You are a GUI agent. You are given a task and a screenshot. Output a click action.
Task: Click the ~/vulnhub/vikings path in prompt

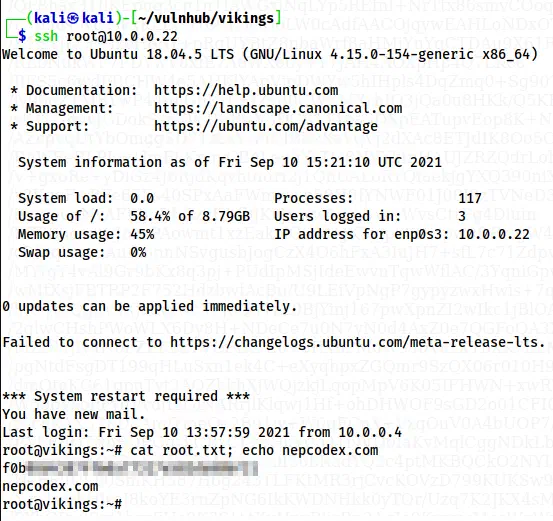pos(206,18)
